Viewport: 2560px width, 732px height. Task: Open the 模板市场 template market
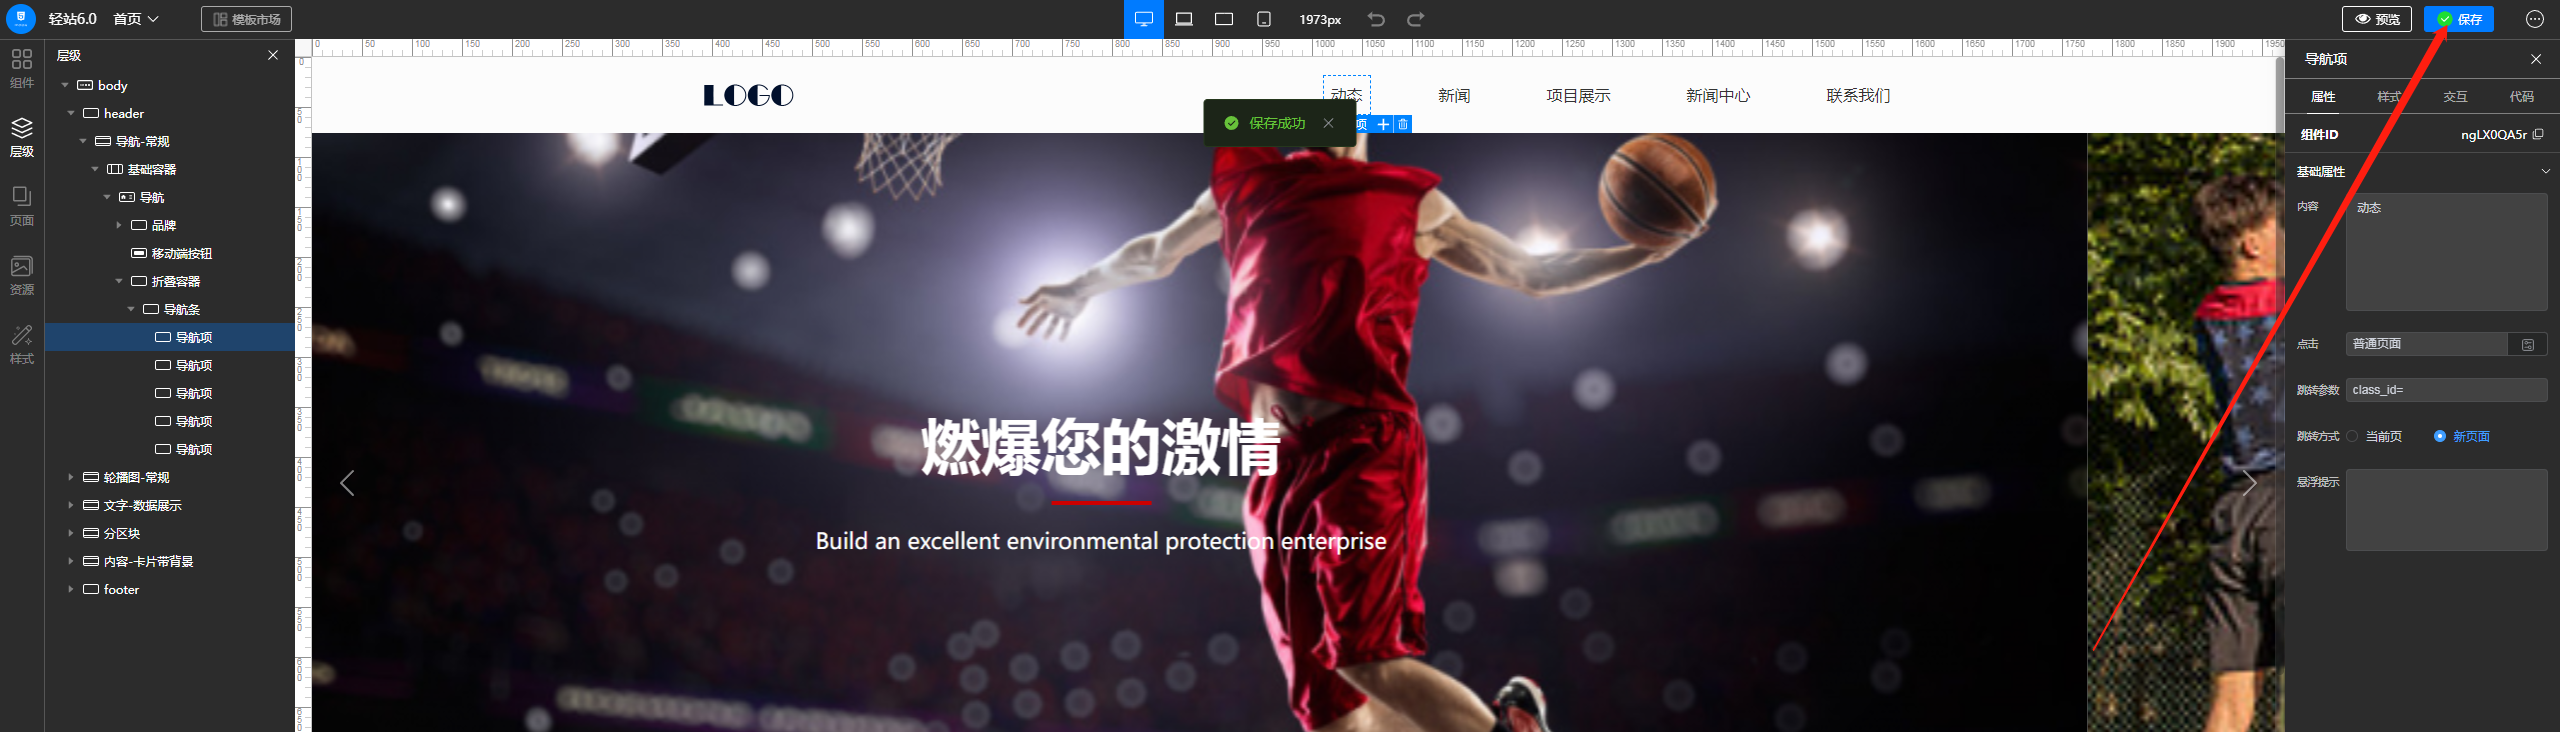[246, 19]
